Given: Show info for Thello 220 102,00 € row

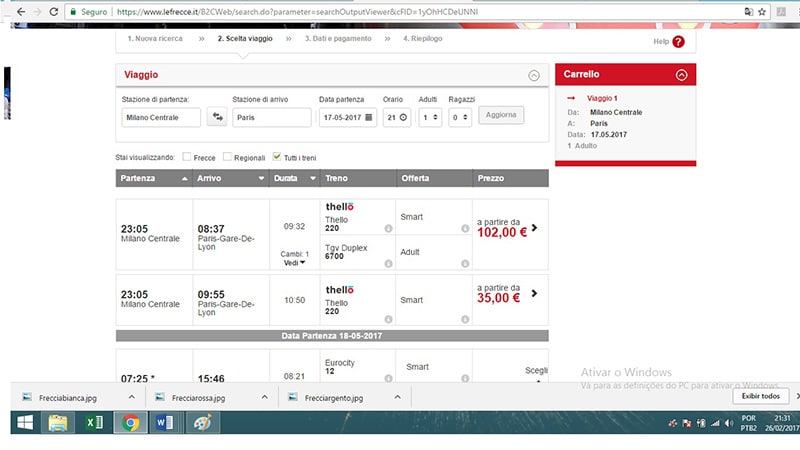Looking at the screenshot, I should 388,229.
